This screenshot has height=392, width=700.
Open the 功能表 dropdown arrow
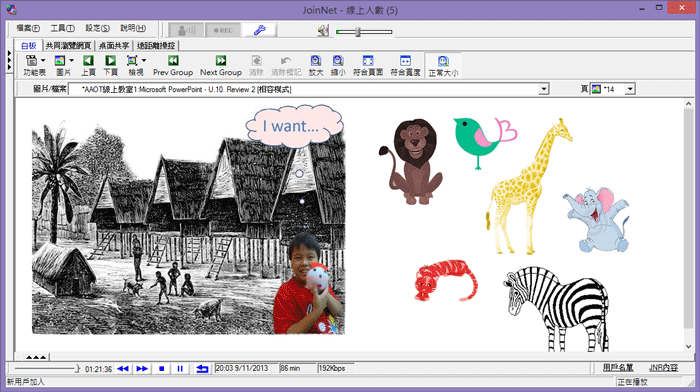(43, 60)
